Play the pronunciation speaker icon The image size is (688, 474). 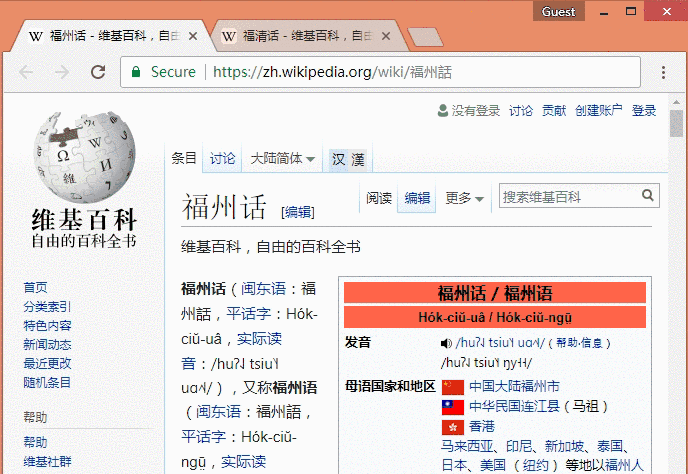tap(446, 343)
